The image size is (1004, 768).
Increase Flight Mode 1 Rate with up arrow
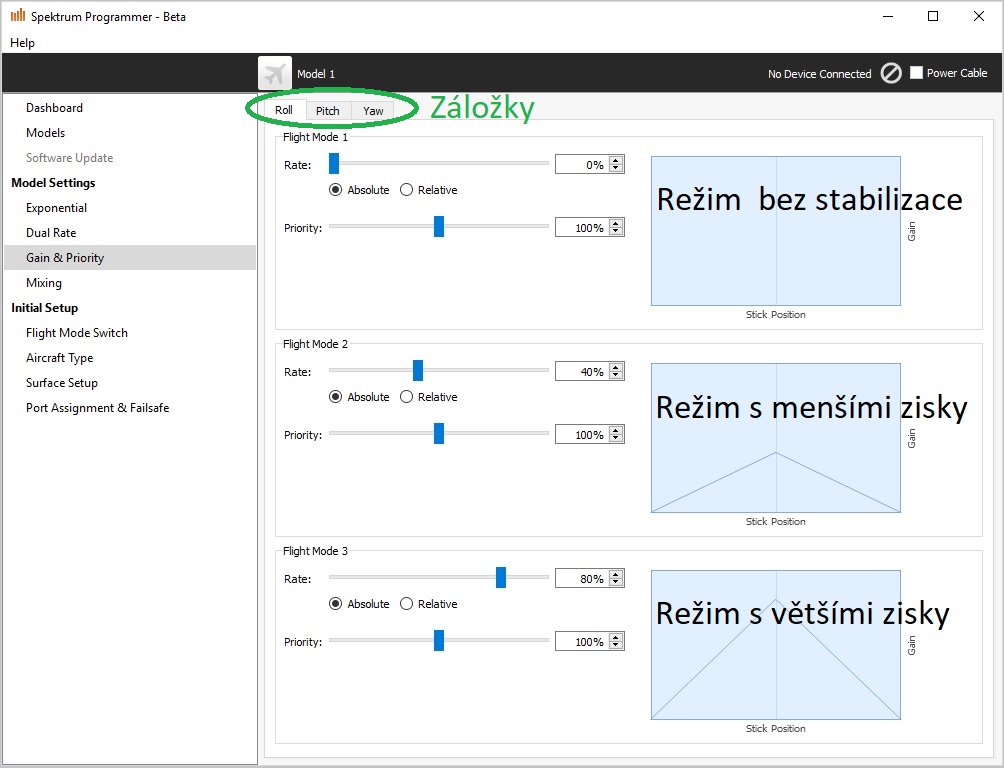(616, 160)
